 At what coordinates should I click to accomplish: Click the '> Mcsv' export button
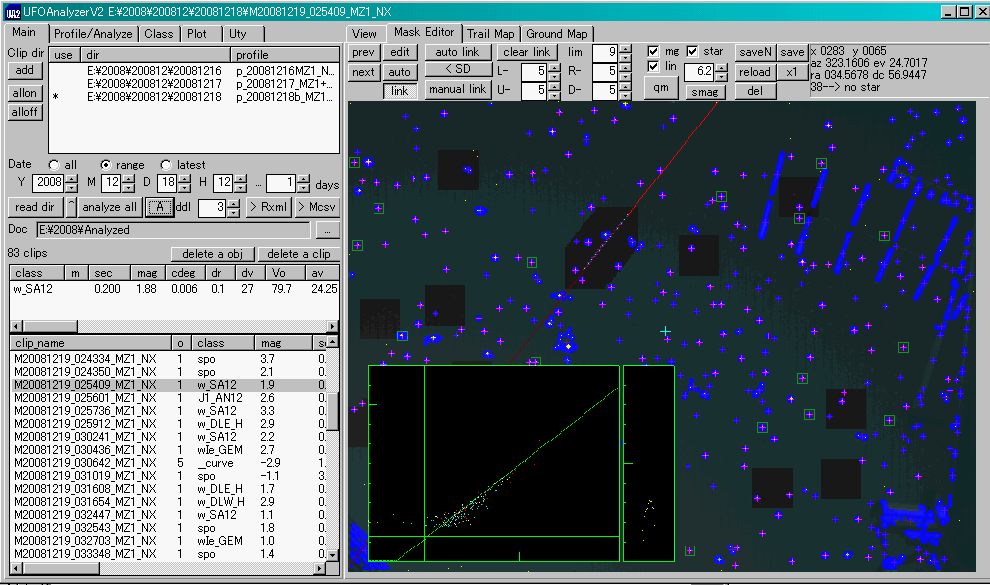coord(318,207)
